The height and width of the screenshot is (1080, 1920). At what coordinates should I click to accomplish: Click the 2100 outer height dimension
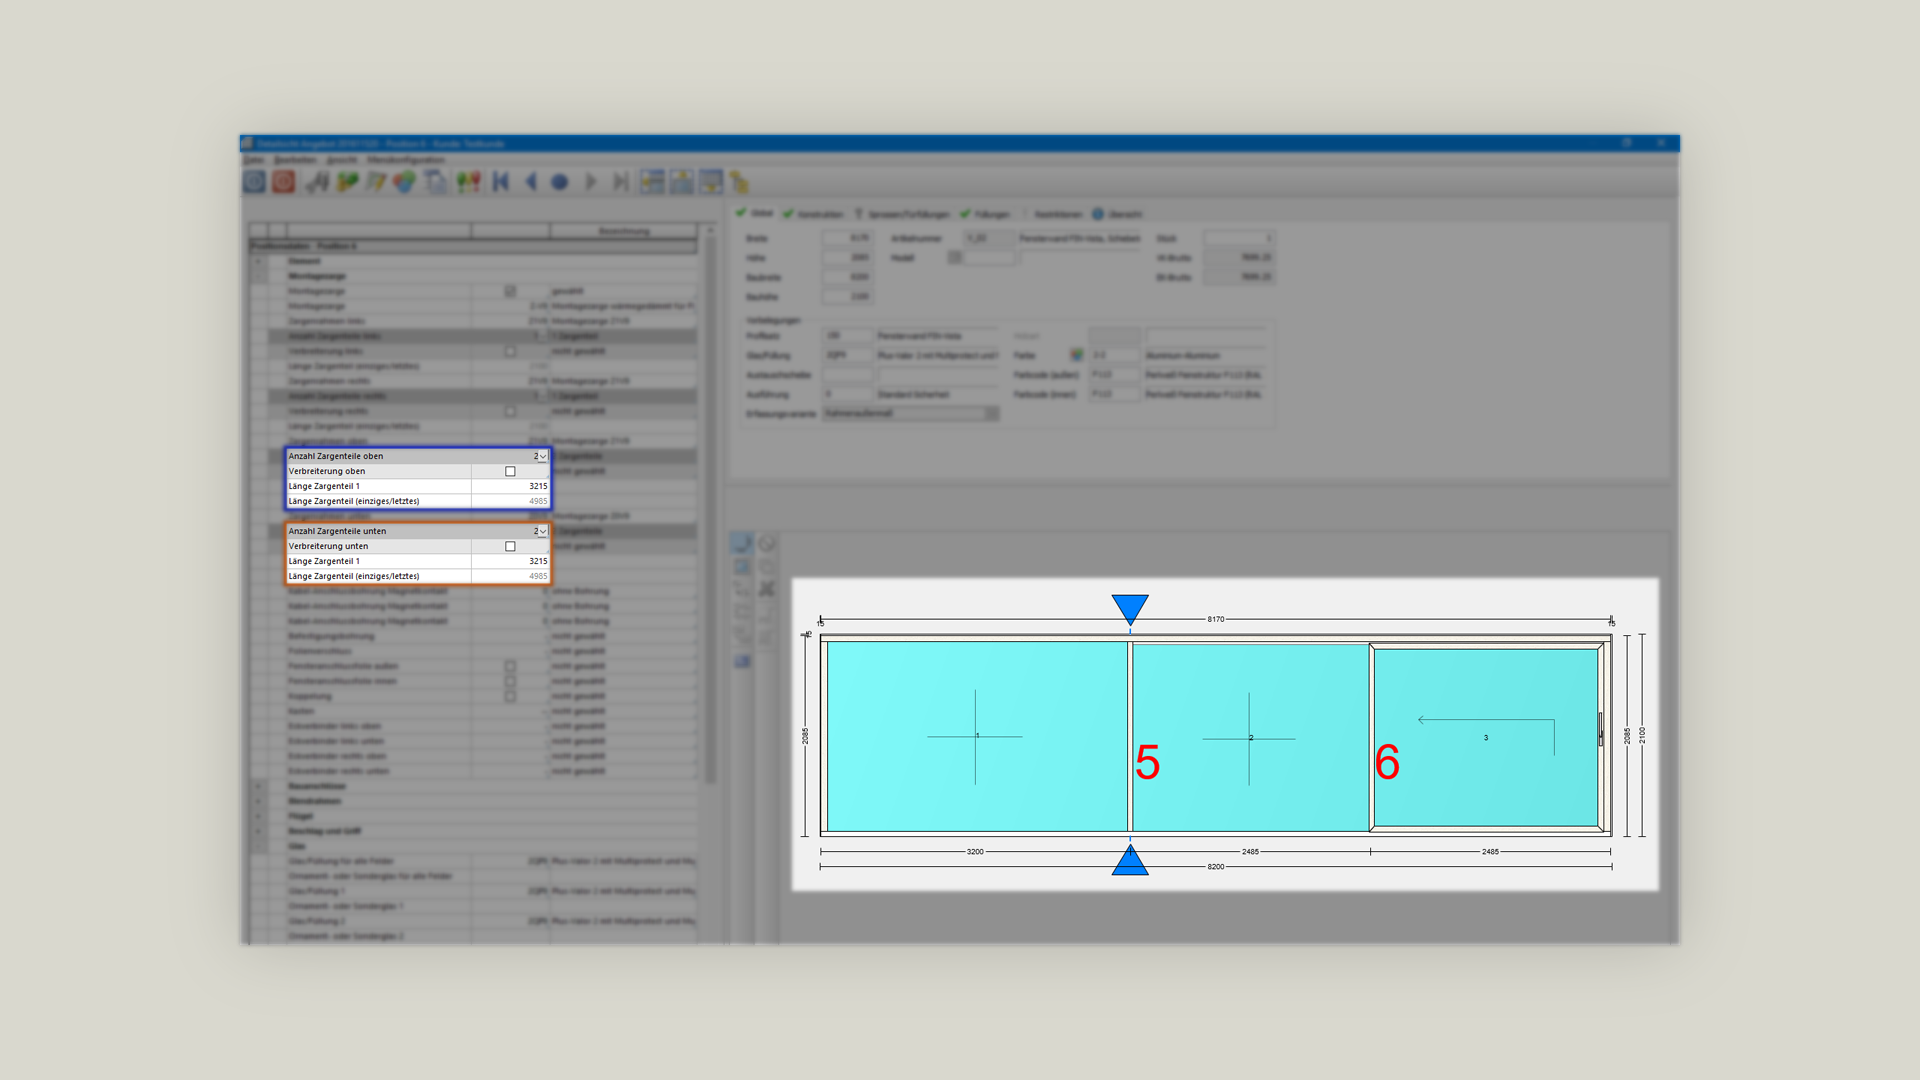[x=1642, y=735]
